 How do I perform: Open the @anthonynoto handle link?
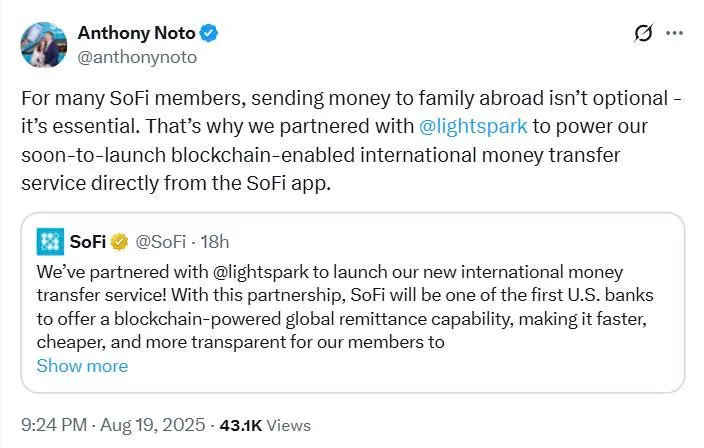(137, 57)
